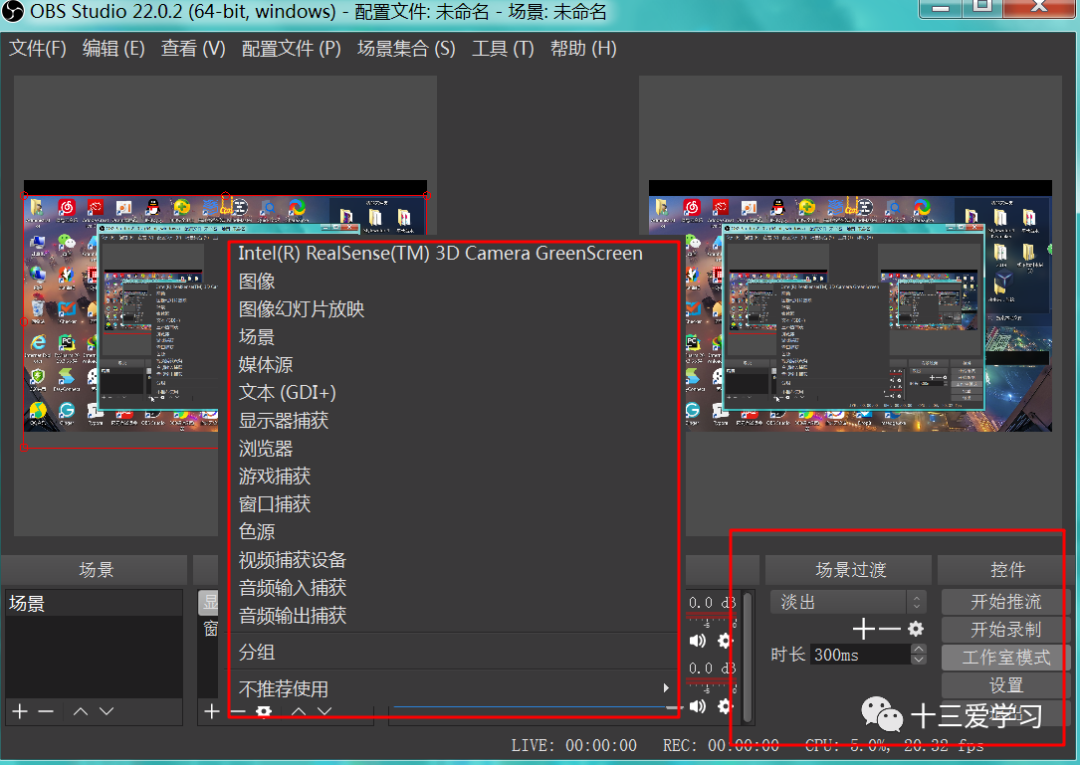Click the 时长 300ms duration field
Viewport: 1080px width, 765px height.
click(861, 654)
